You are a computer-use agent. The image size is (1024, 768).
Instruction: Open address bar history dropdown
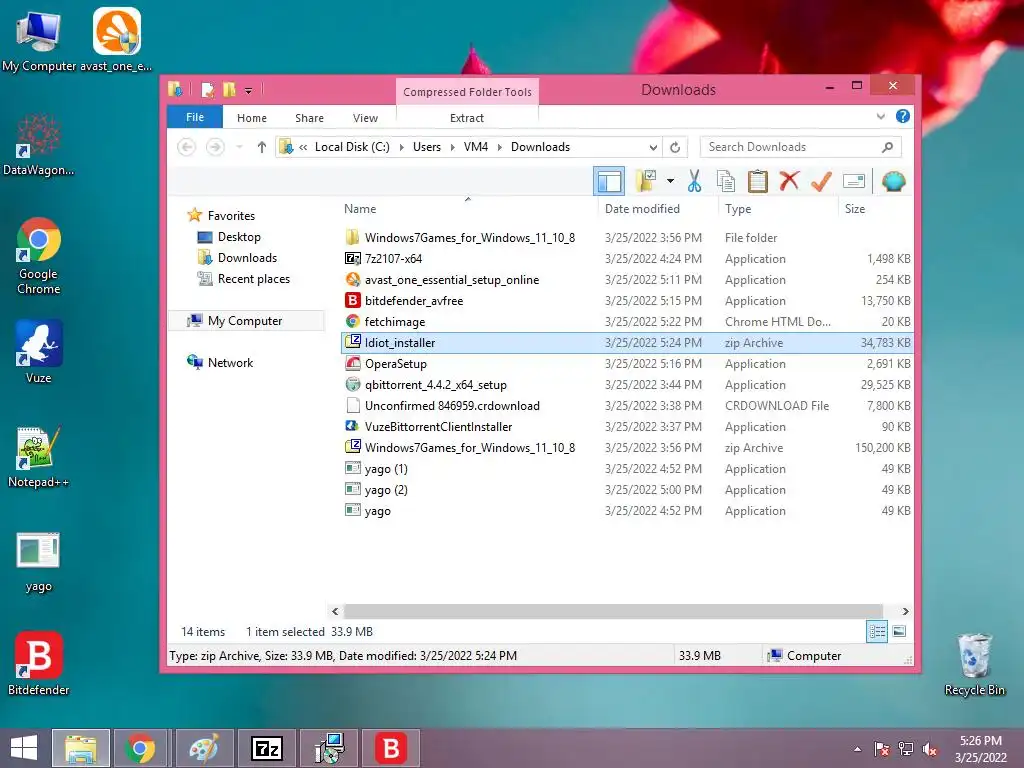pyautogui.click(x=652, y=147)
